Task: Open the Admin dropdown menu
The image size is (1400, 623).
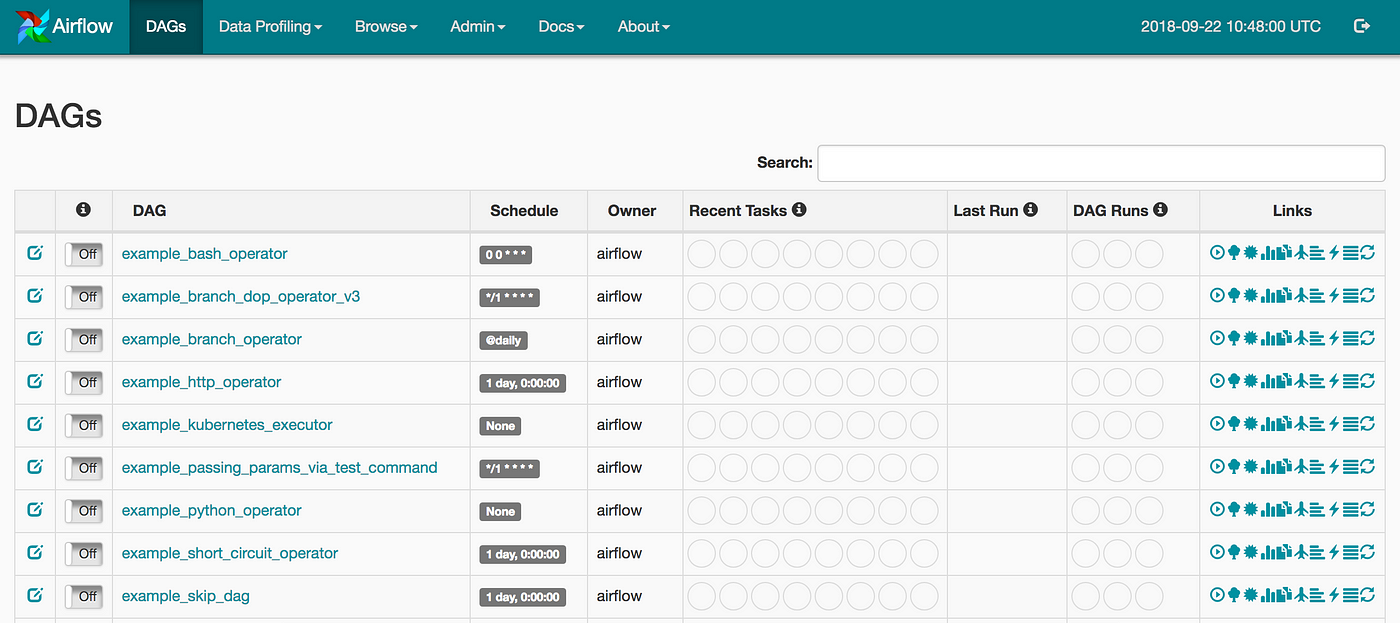Action: (x=478, y=27)
